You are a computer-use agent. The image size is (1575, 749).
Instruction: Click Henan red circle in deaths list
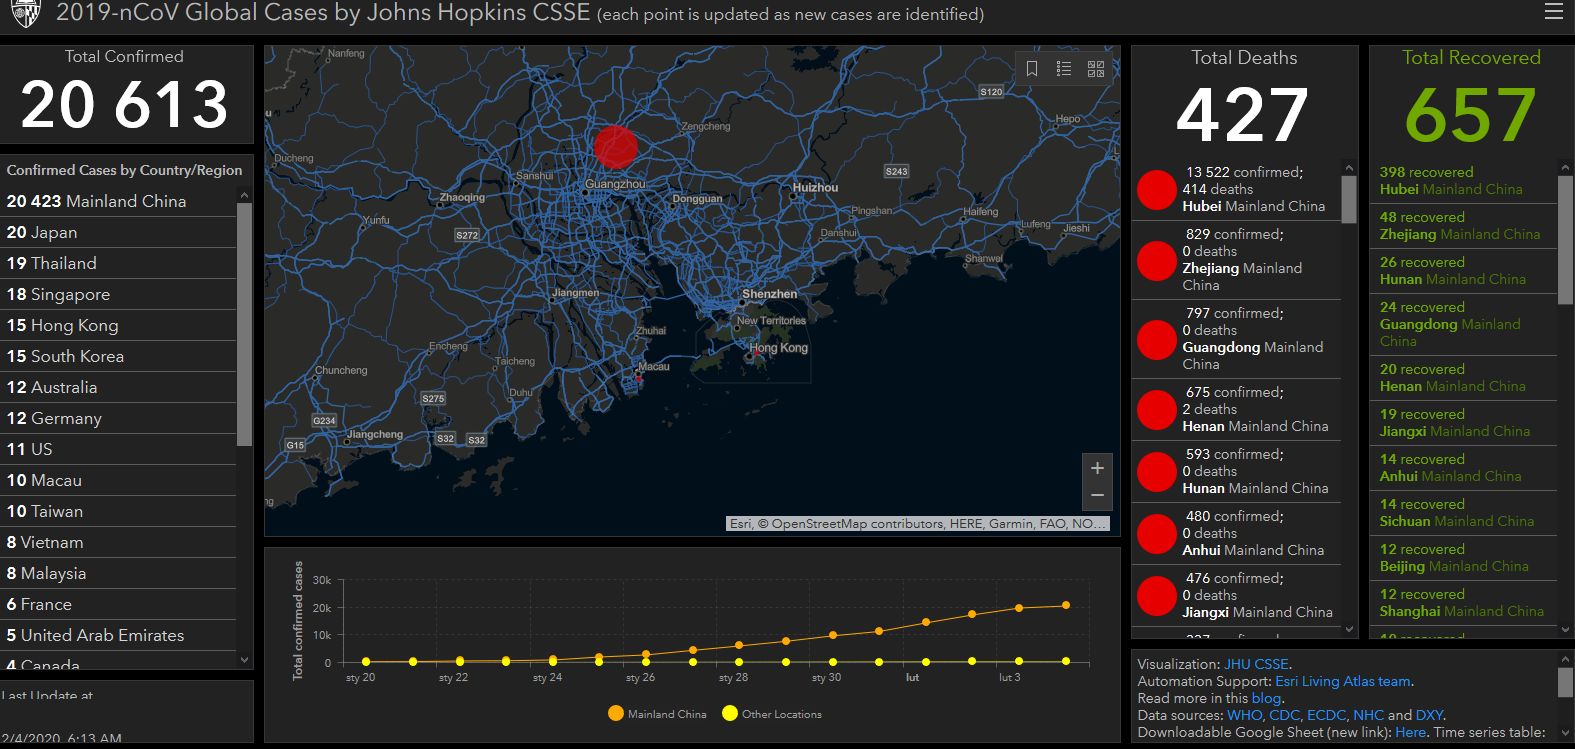coord(1156,410)
